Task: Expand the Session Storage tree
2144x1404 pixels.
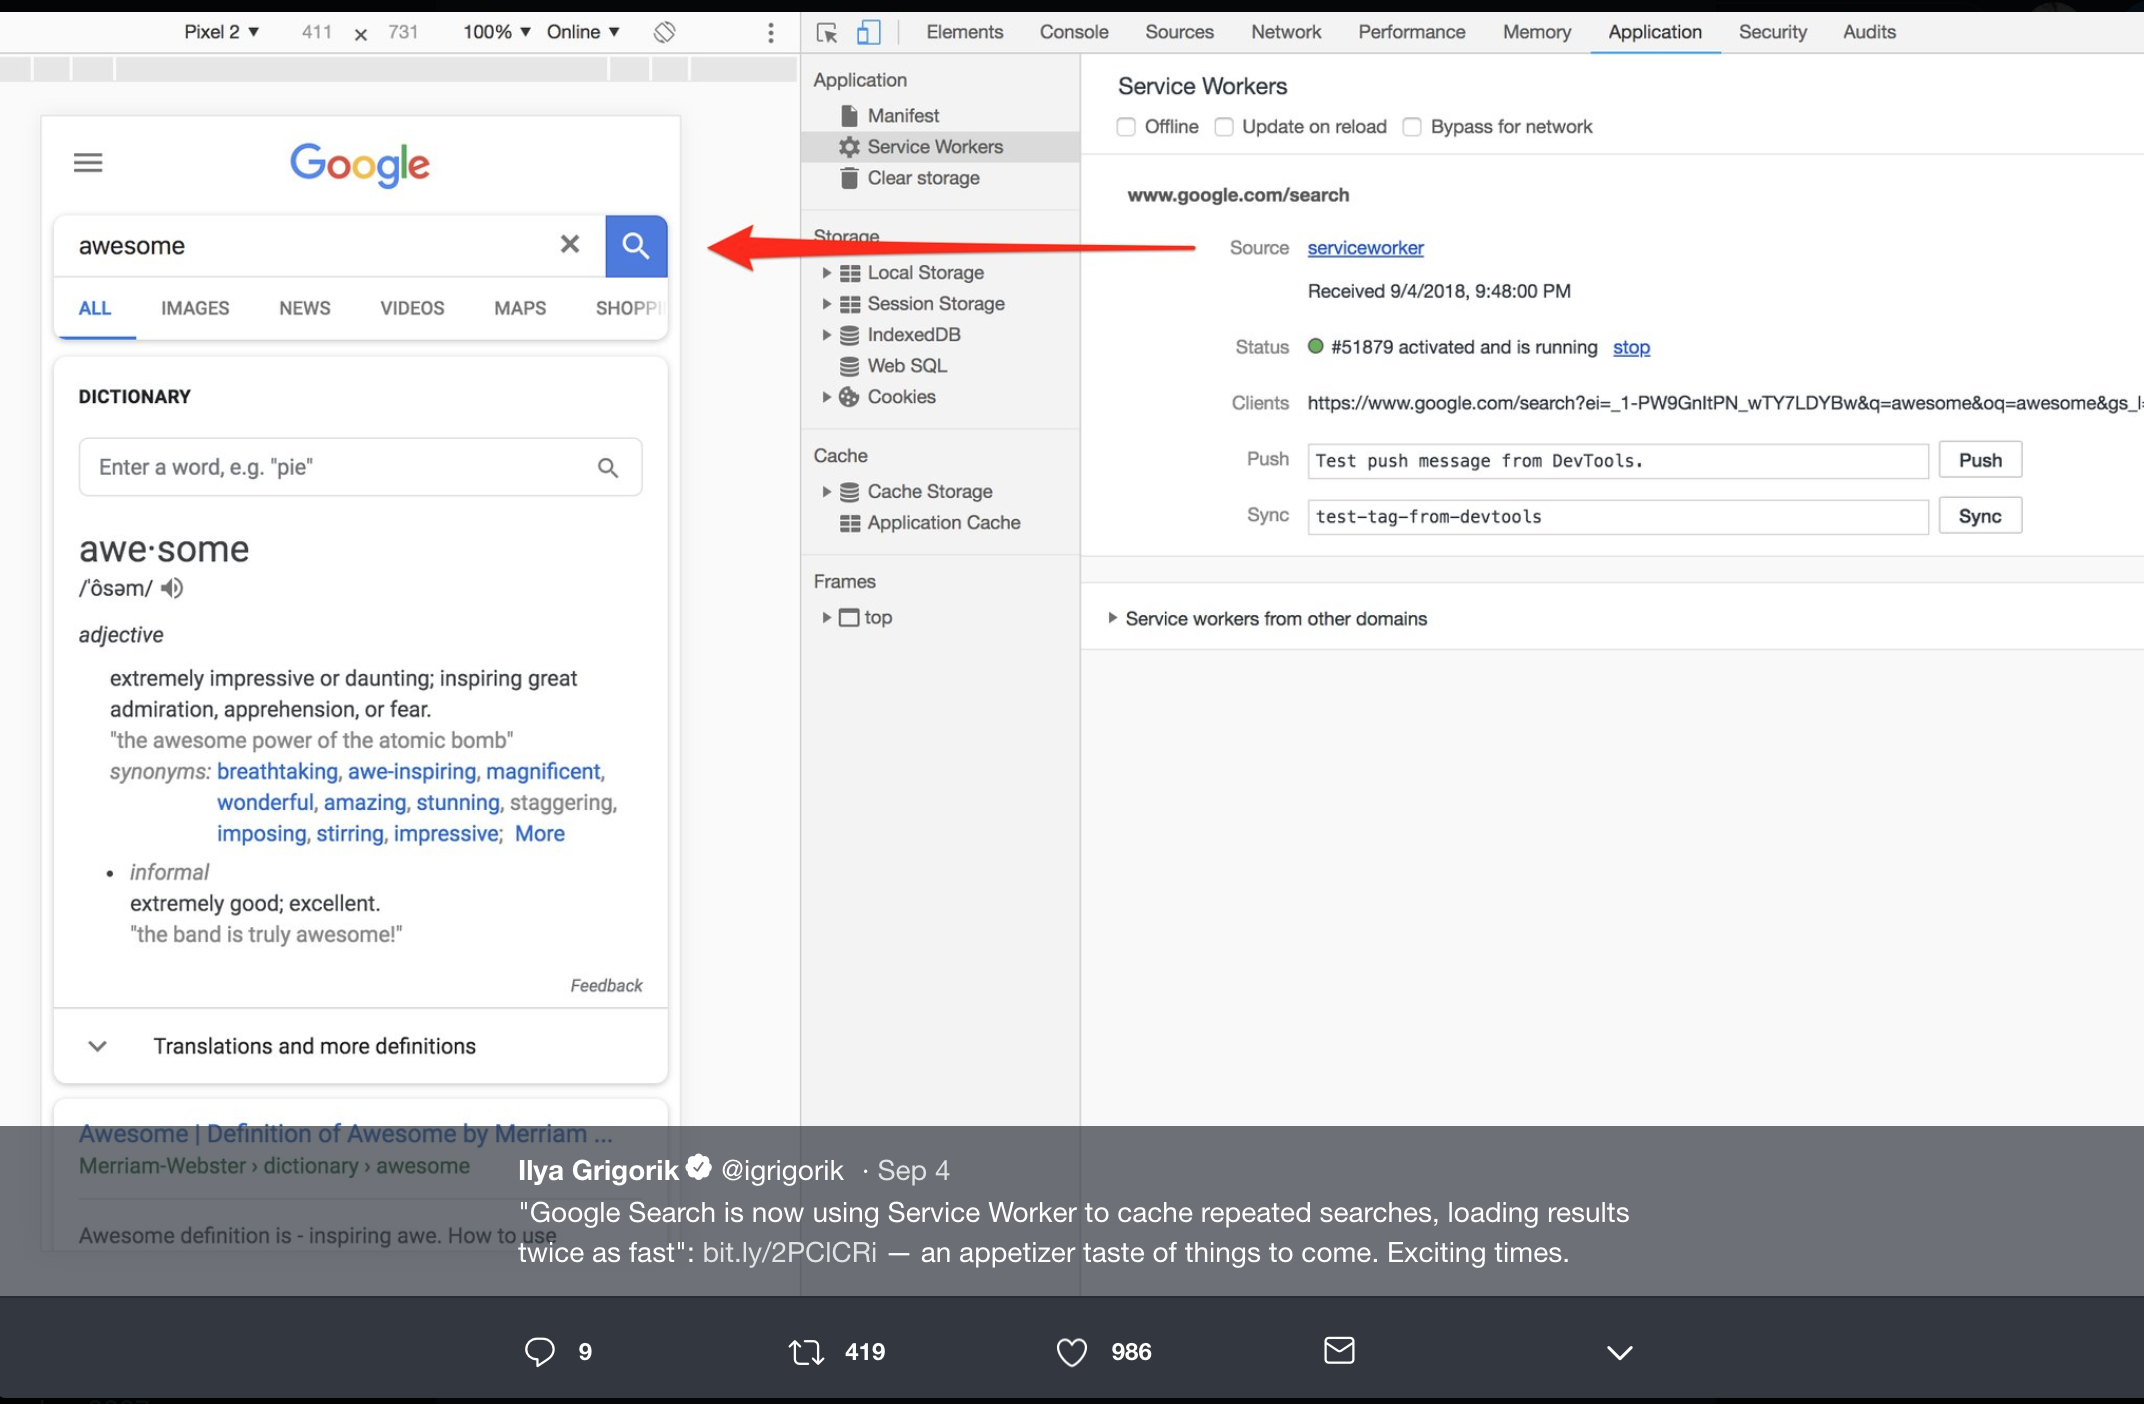Action: (x=827, y=304)
